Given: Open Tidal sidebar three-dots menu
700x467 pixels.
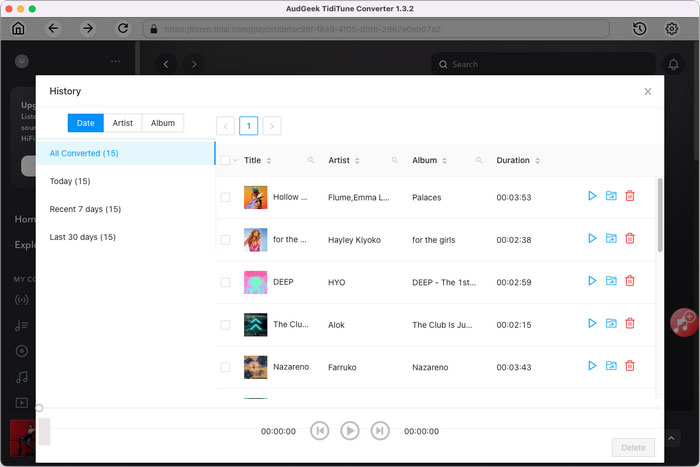Looking at the screenshot, I should coord(115,61).
